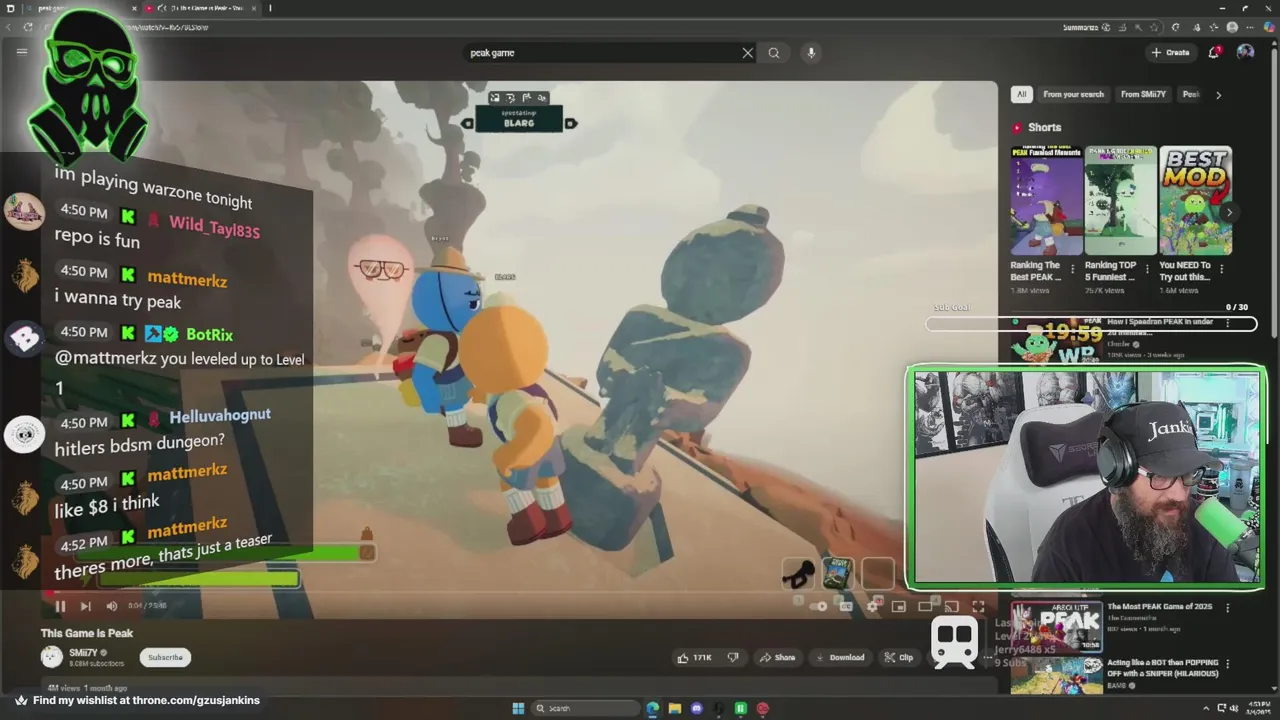Open Discord from the taskbar
Image resolution: width=1280 pixels, height=720 pixels.
pos(696,708)
